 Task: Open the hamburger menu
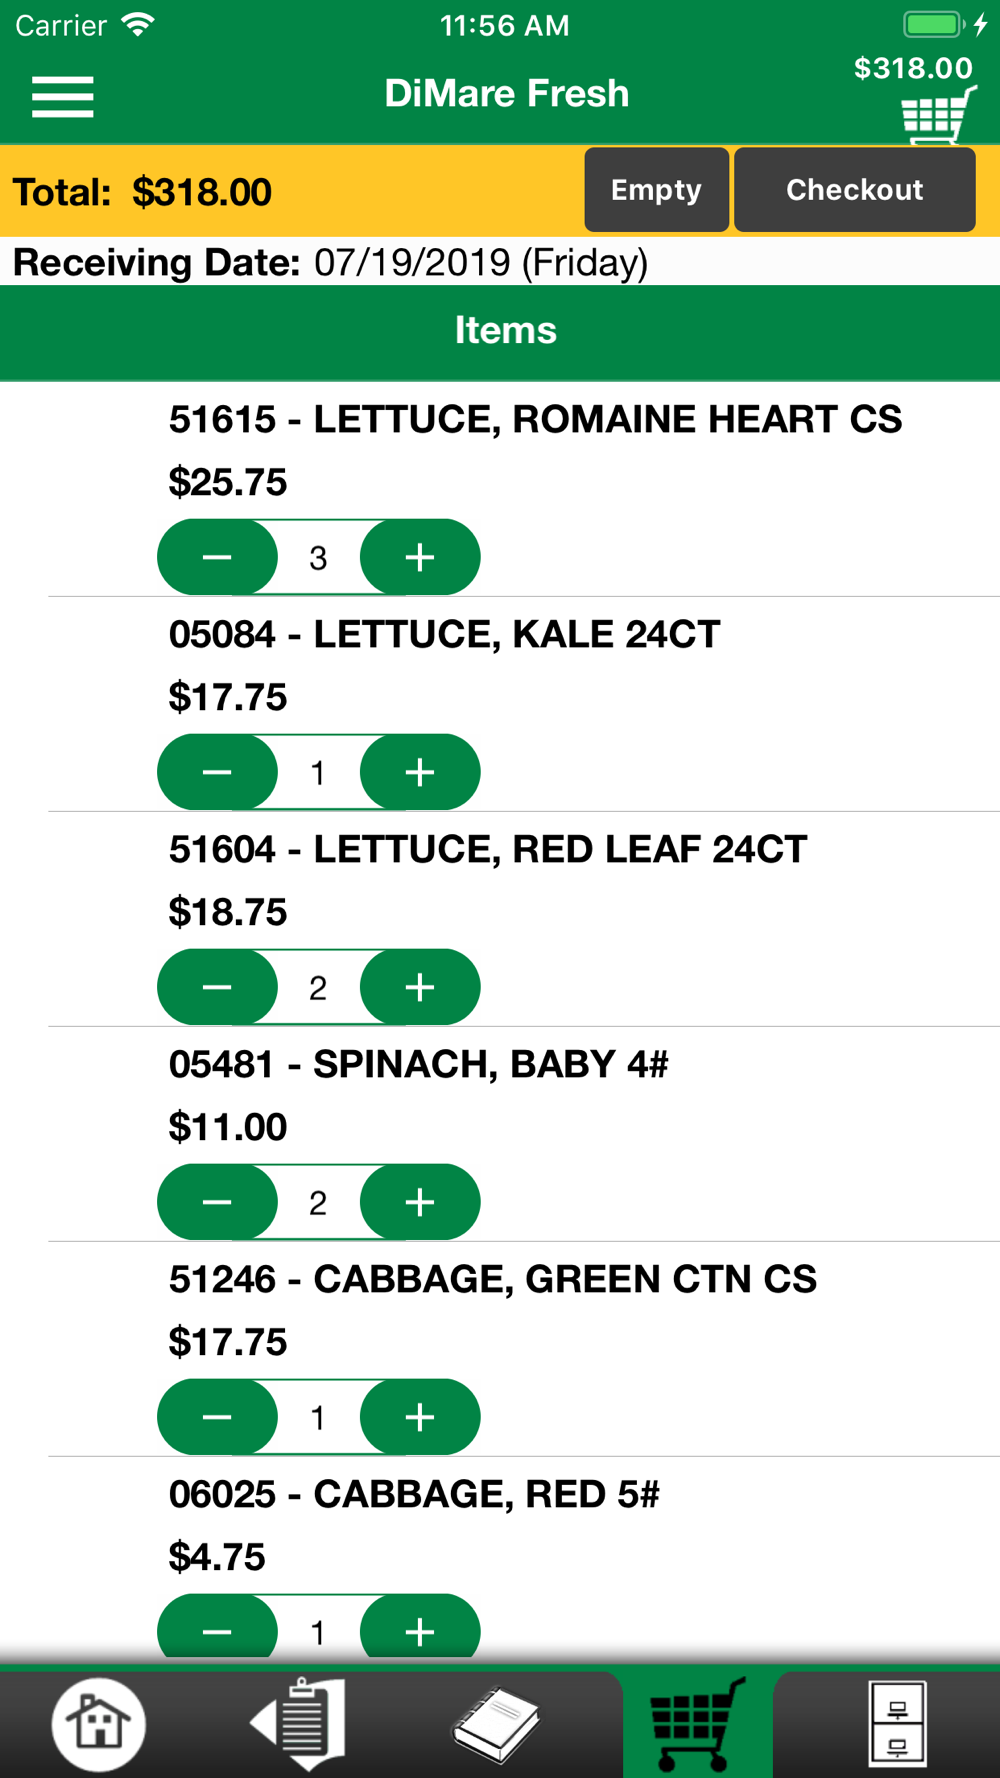click(x=62, y=97)
